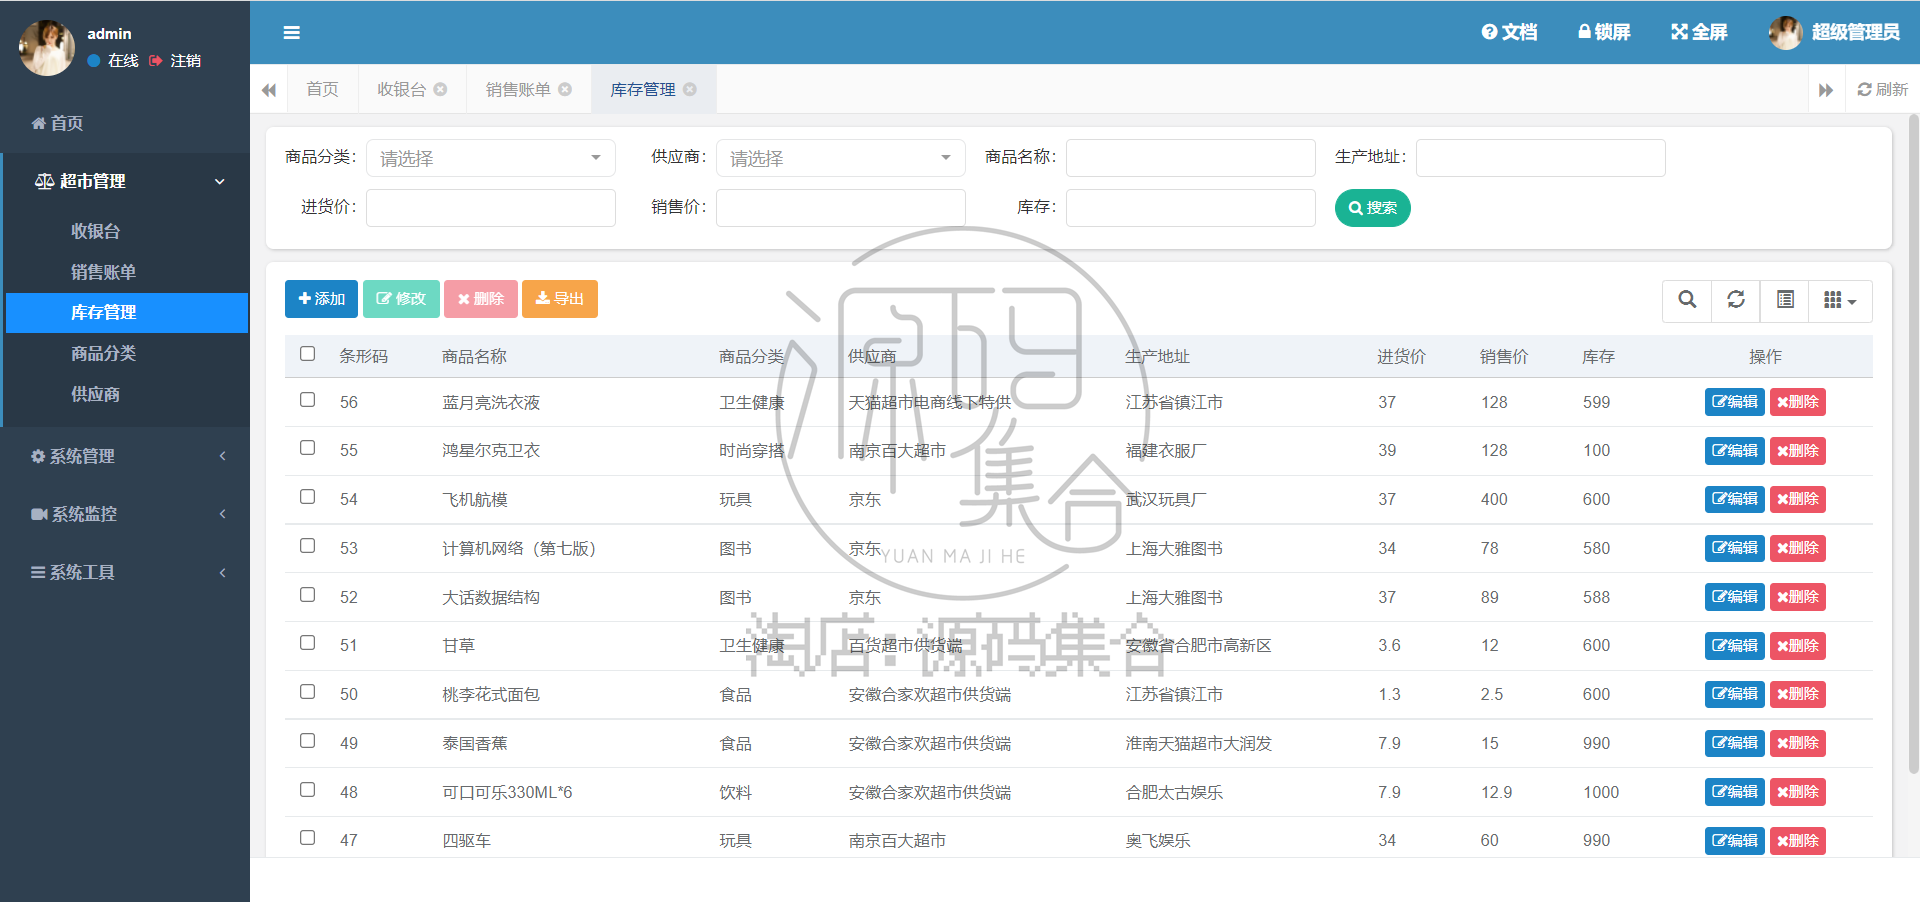Switch to the 销售账单 tab
The height and width of the screenshot is (902, 1920).
coord(518,89)
